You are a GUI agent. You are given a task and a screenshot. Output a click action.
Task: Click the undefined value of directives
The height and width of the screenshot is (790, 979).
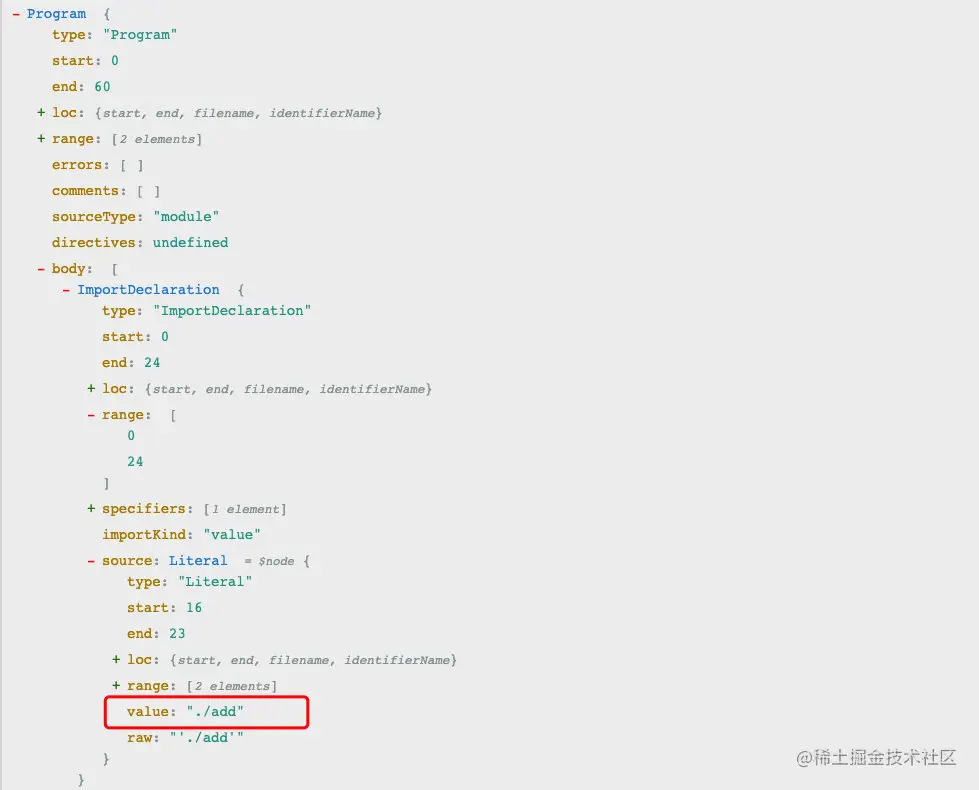(190, 243)
